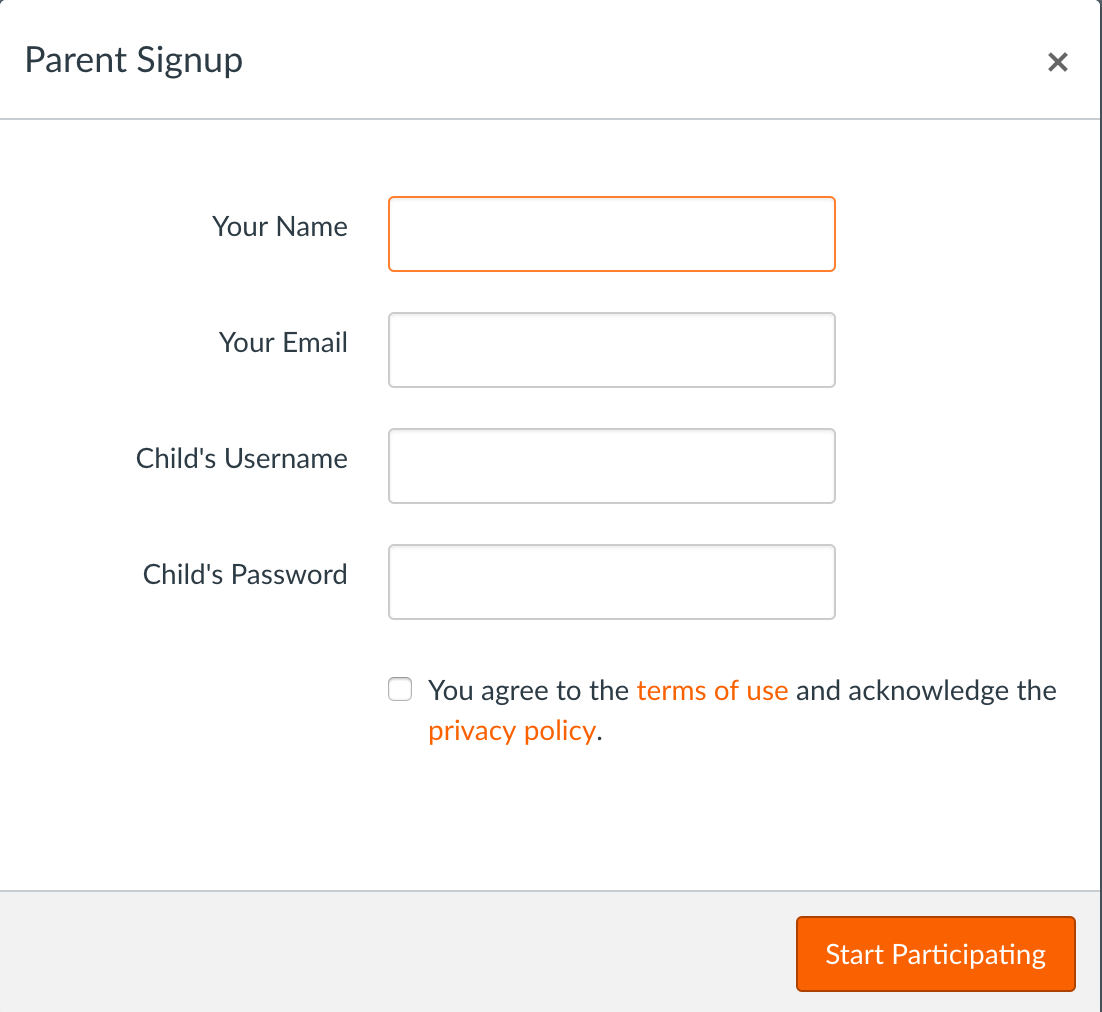The width and height of the screenshot is (1102, 1012).
Task: Focus the Your Name input field
Action: point(611,234)
